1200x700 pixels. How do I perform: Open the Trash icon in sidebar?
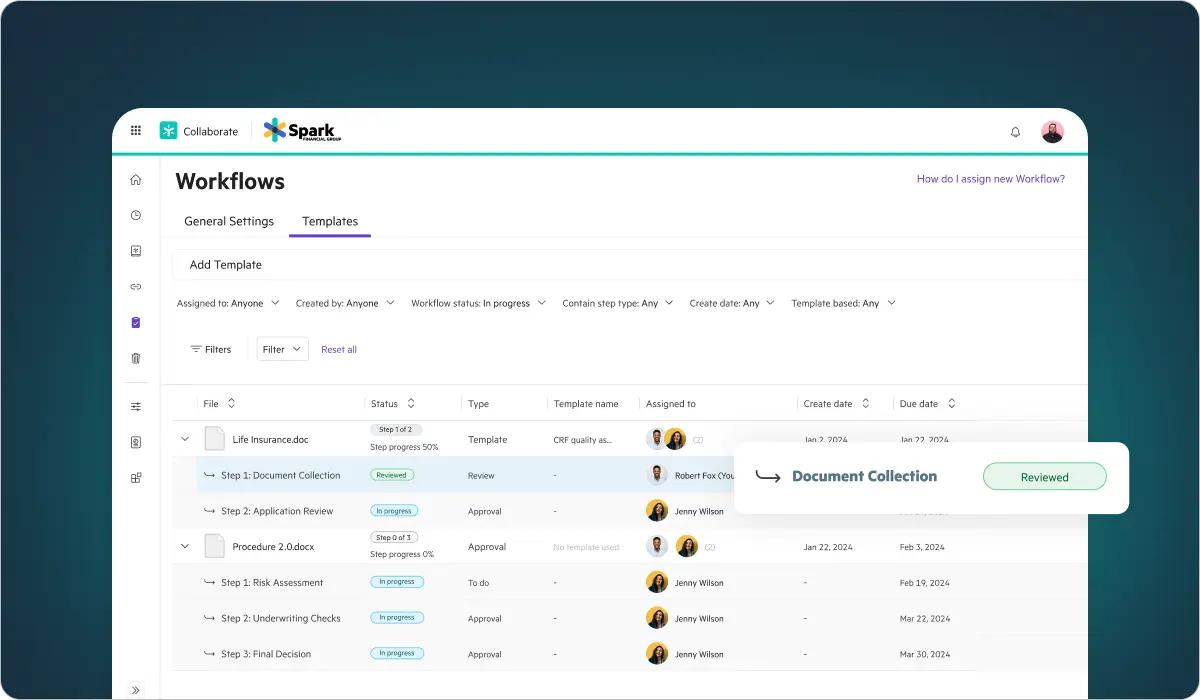pyautogui.click(x=136, y=358)
